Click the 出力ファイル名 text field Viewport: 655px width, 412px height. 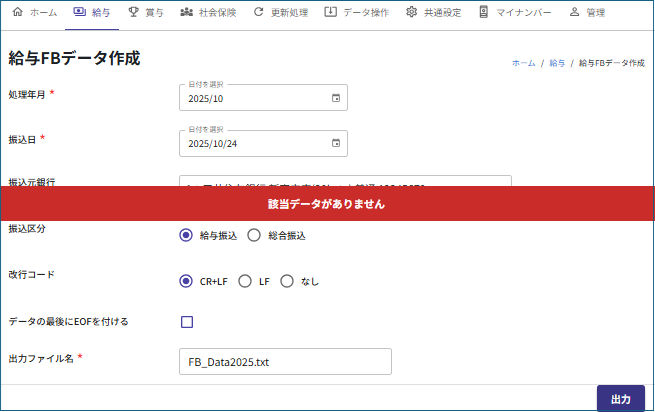click(285, 362)
